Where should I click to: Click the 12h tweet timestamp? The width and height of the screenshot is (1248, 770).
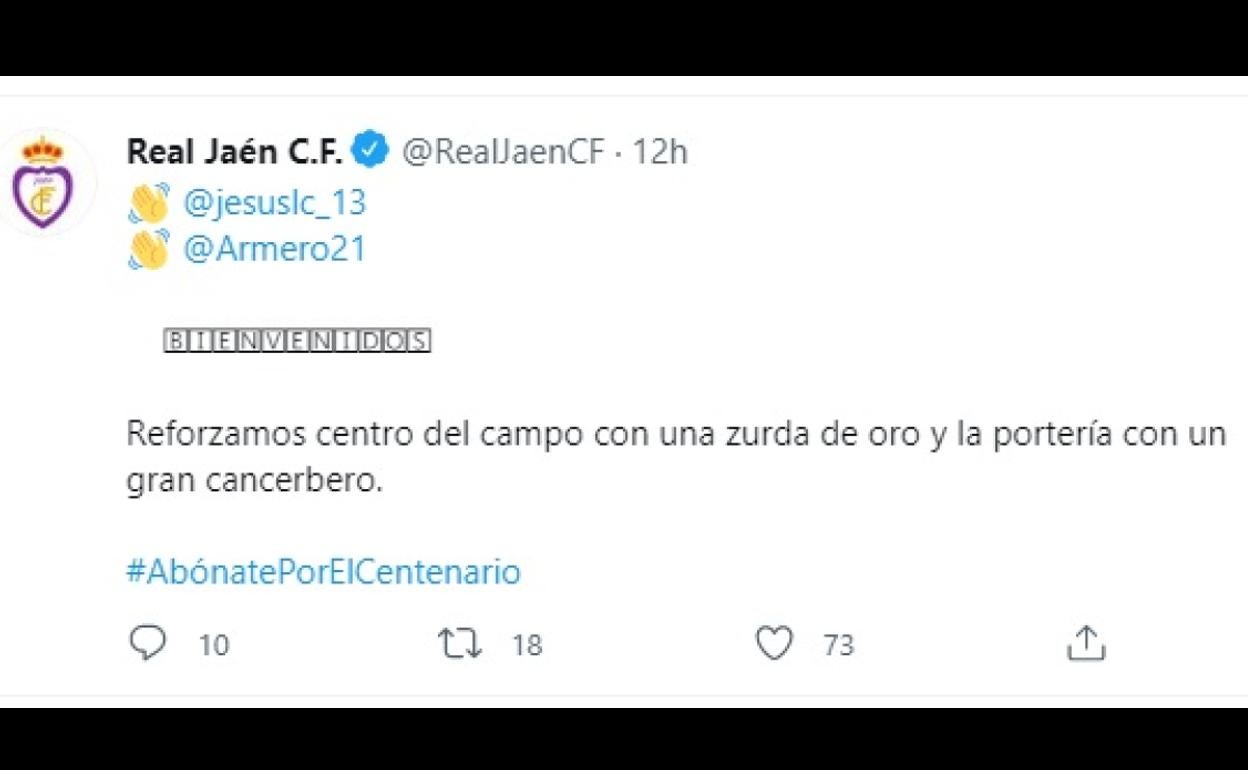coord(660,151)
